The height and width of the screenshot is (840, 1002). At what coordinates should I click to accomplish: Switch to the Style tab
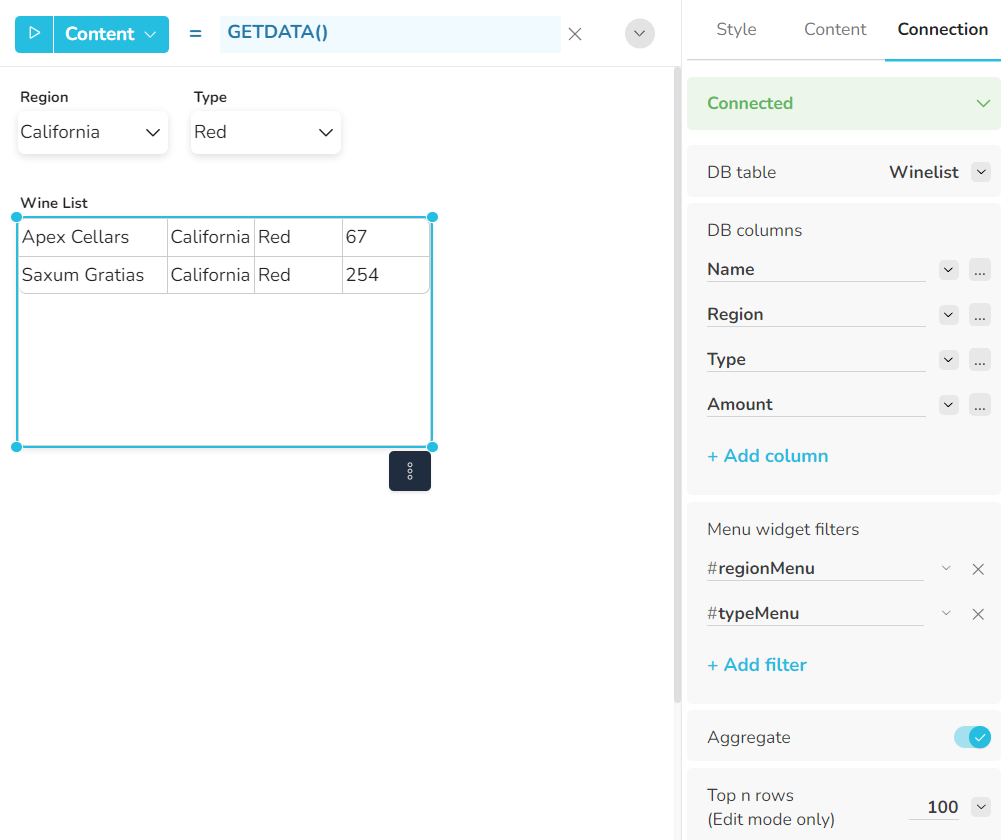pyautogui.click(x=736, y=30)
